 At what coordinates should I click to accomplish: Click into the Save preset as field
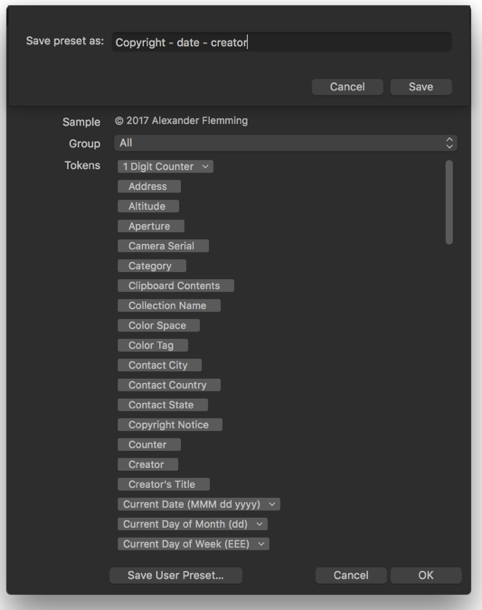point(282,42)
